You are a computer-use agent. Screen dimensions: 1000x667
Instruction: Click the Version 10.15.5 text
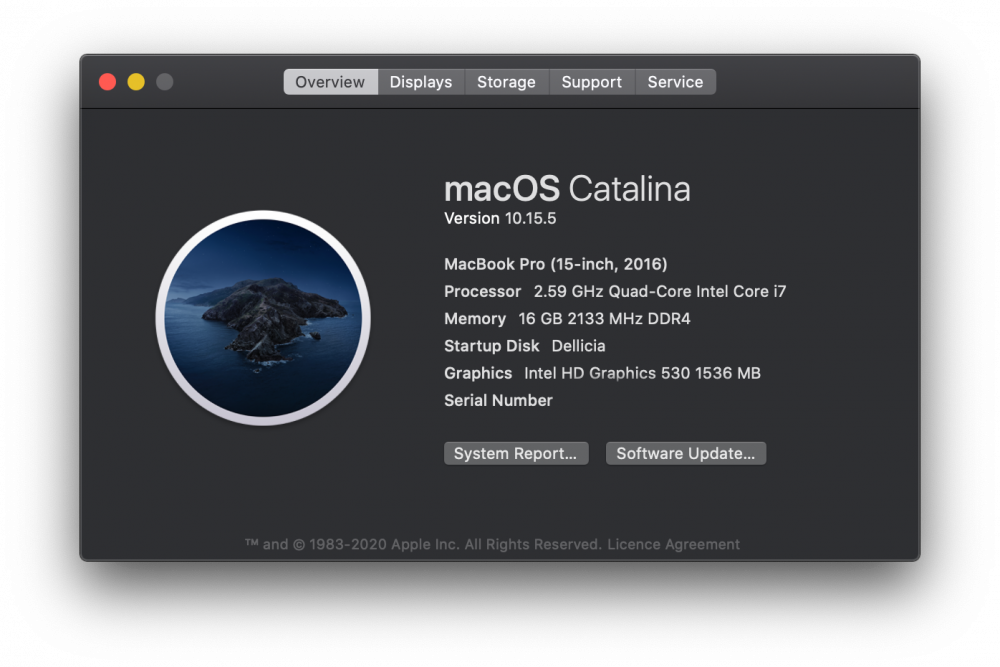pyautogui.click(x=500, y=219)
